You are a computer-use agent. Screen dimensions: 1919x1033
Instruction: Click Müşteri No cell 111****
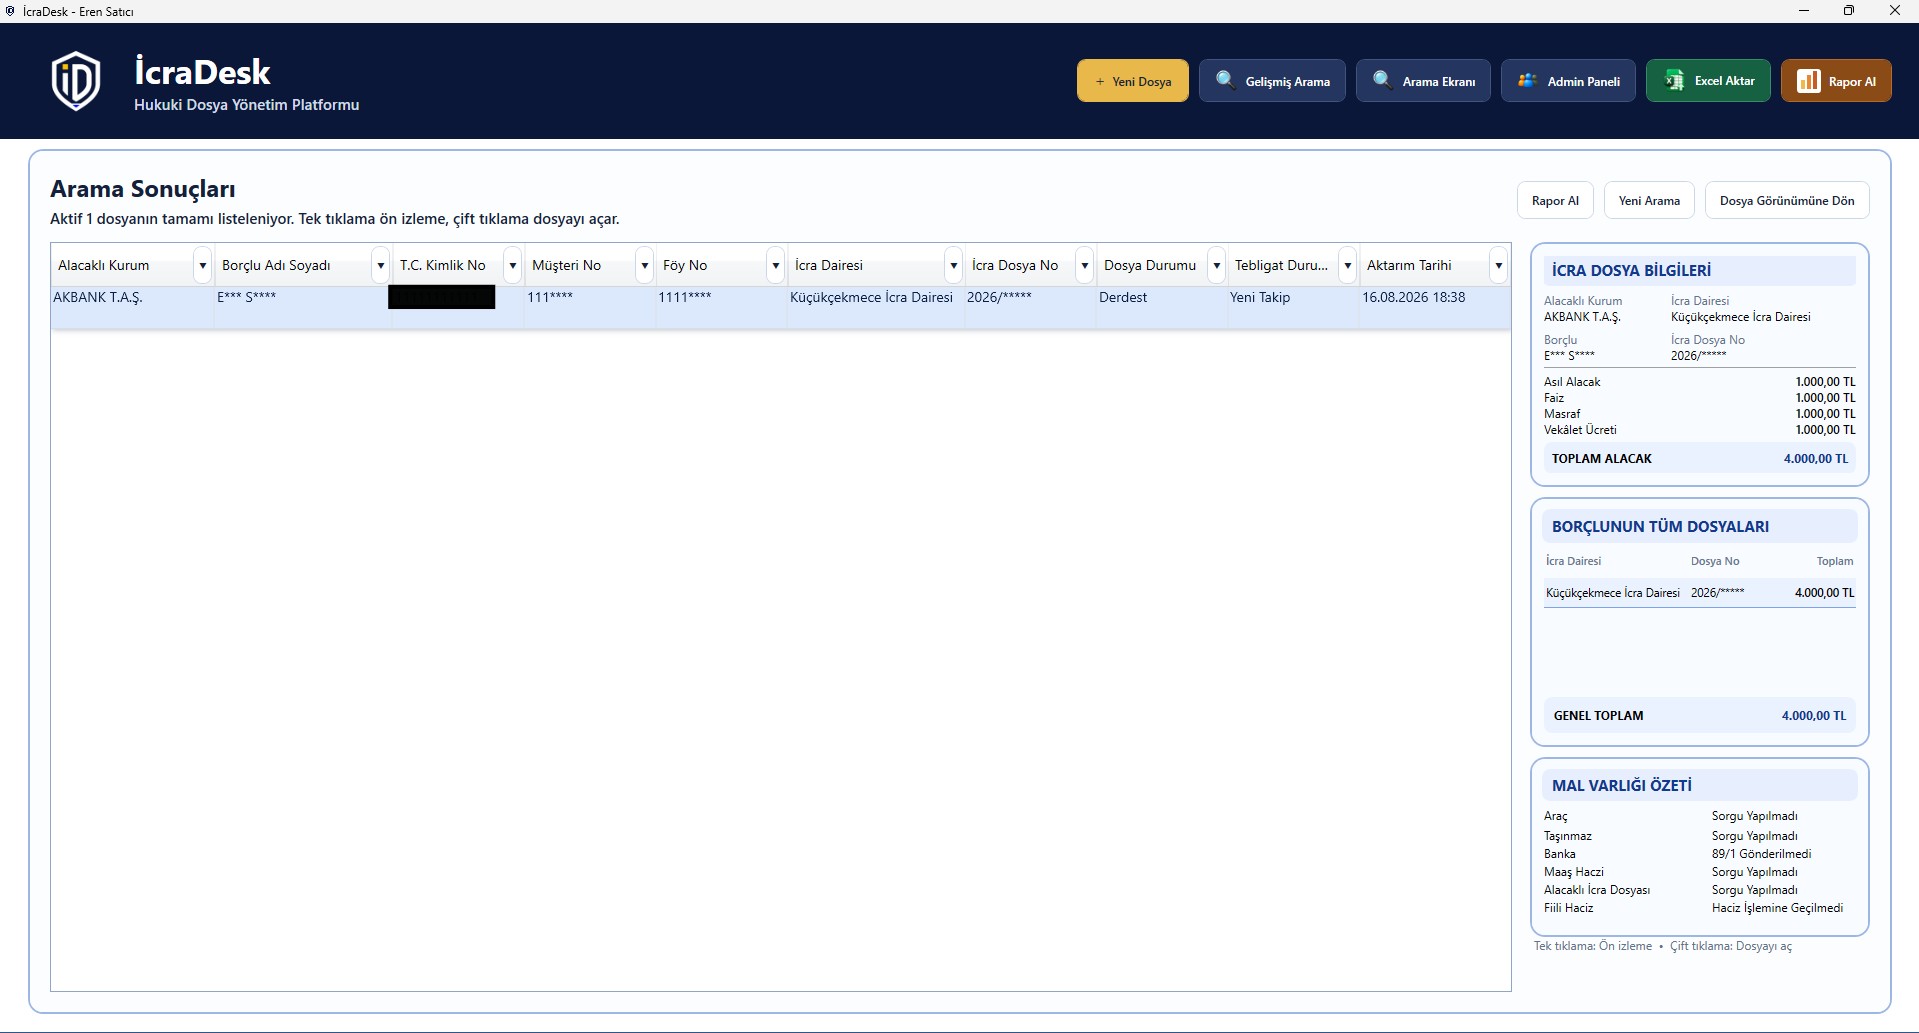(590, 307)
